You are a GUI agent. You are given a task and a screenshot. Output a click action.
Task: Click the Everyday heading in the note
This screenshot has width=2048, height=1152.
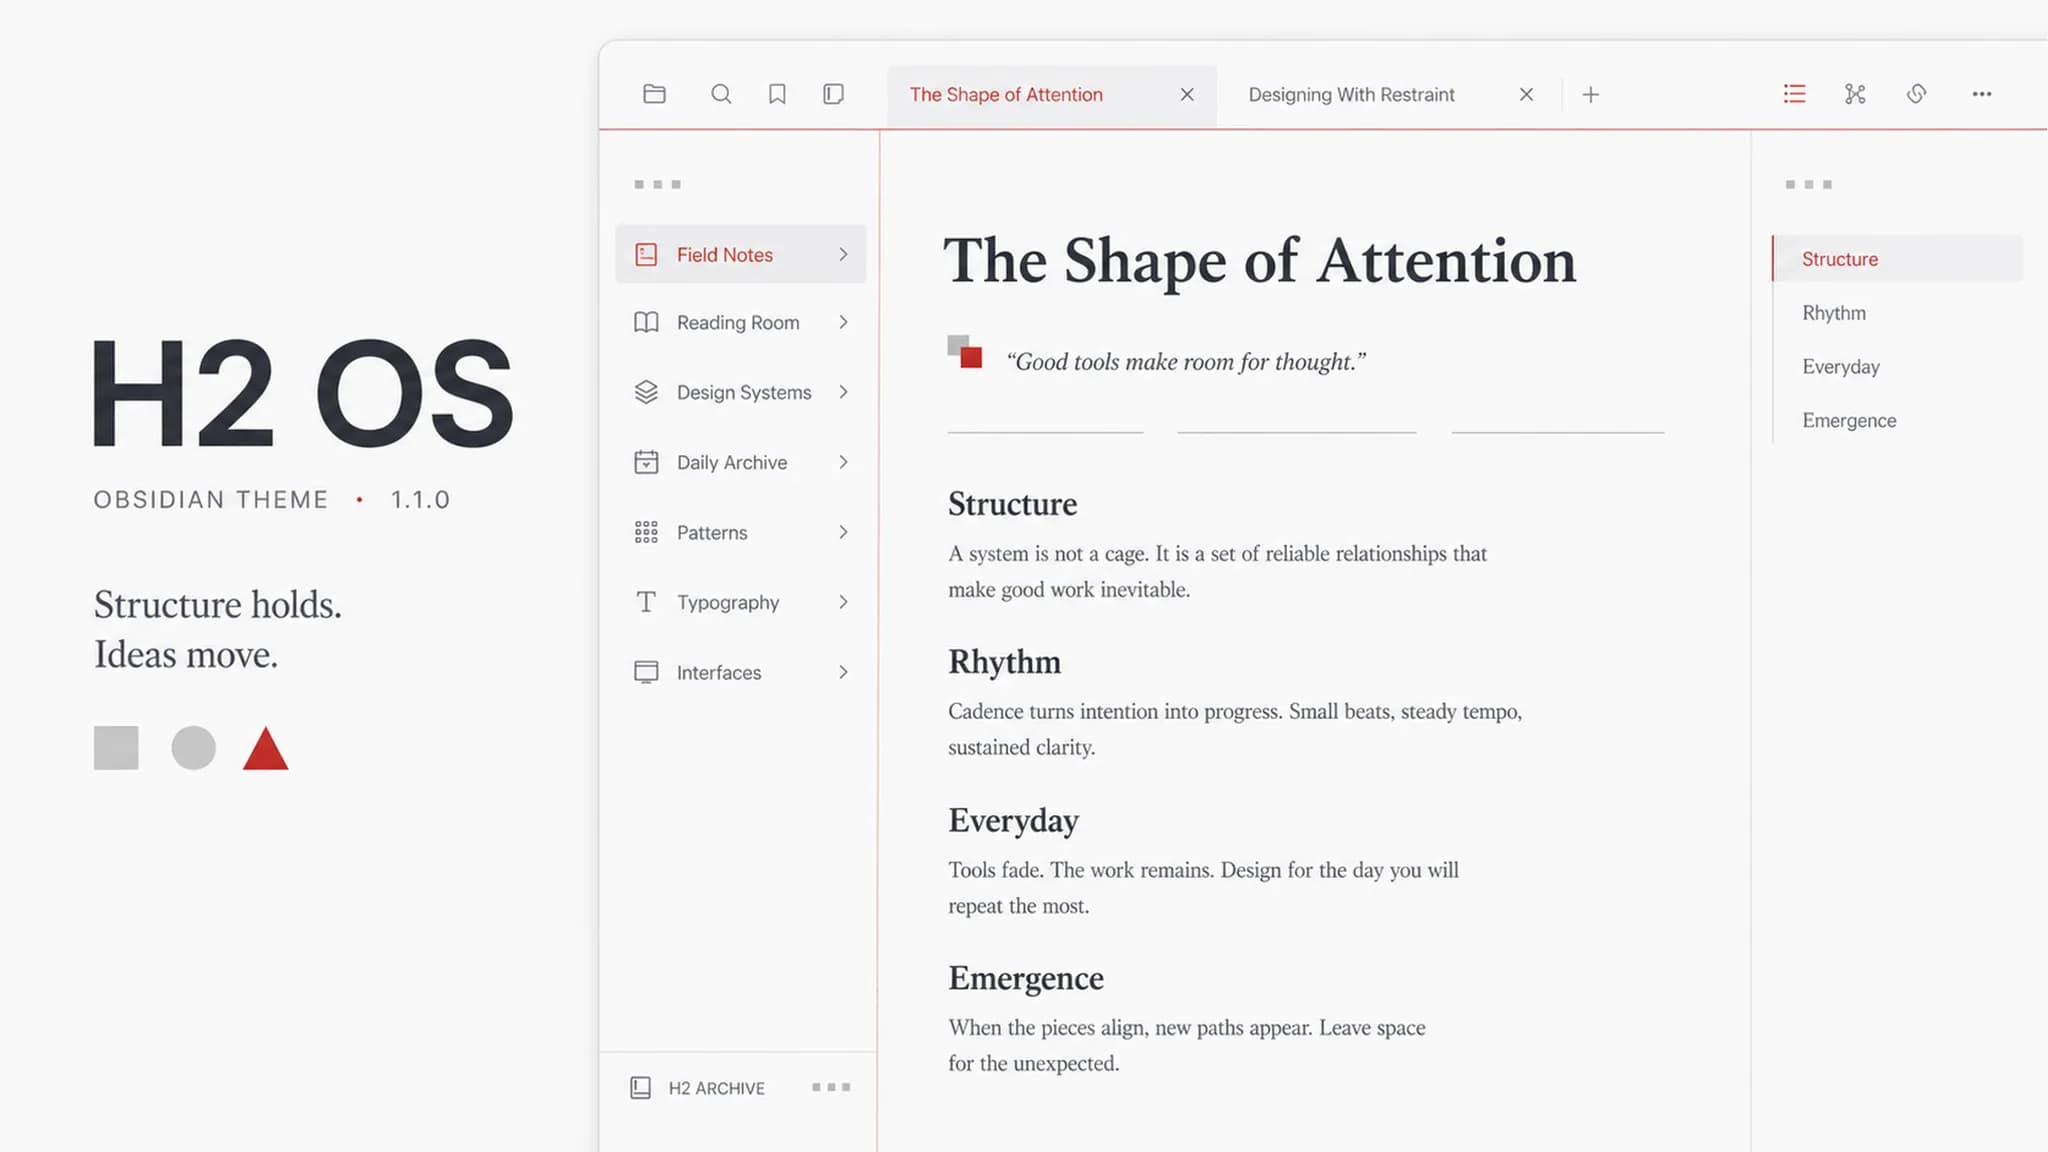click(1014, 821)
